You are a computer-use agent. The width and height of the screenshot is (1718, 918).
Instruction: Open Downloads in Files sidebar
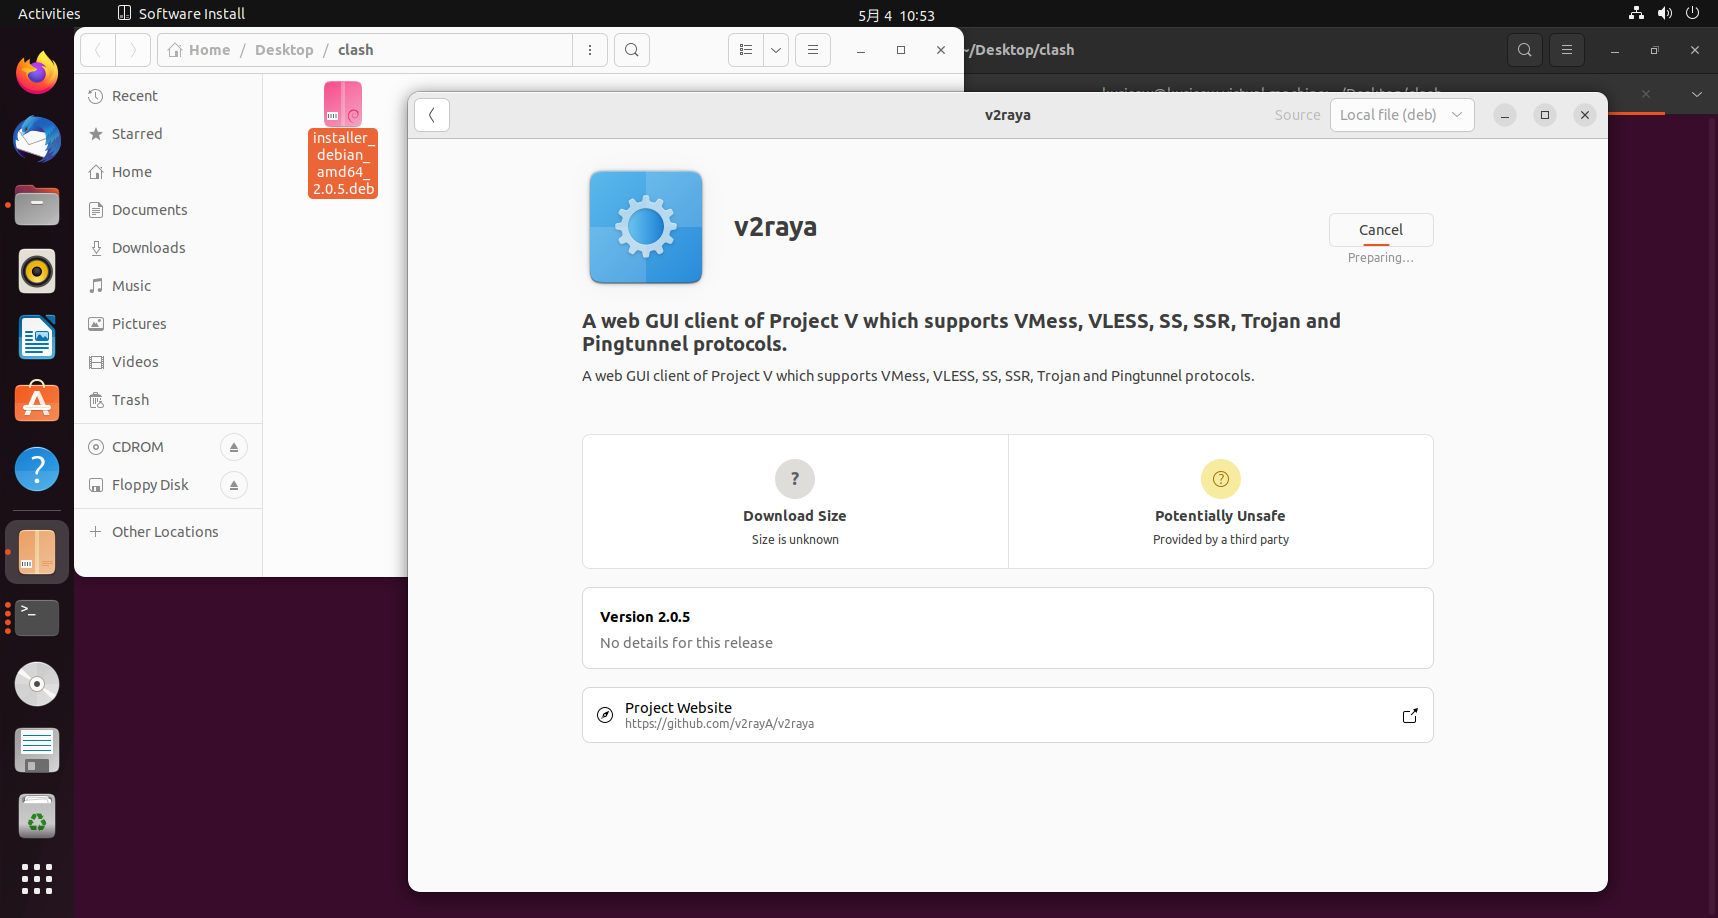168,248
